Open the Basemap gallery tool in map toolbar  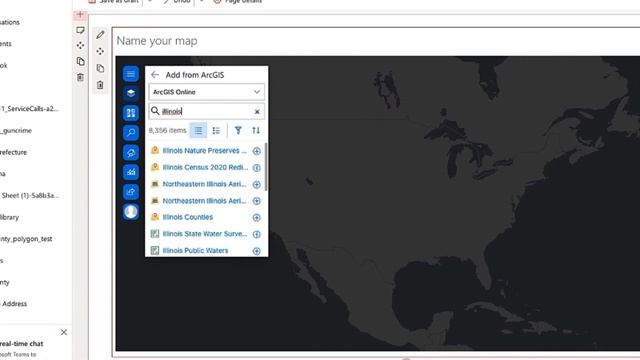click(131, 113)
